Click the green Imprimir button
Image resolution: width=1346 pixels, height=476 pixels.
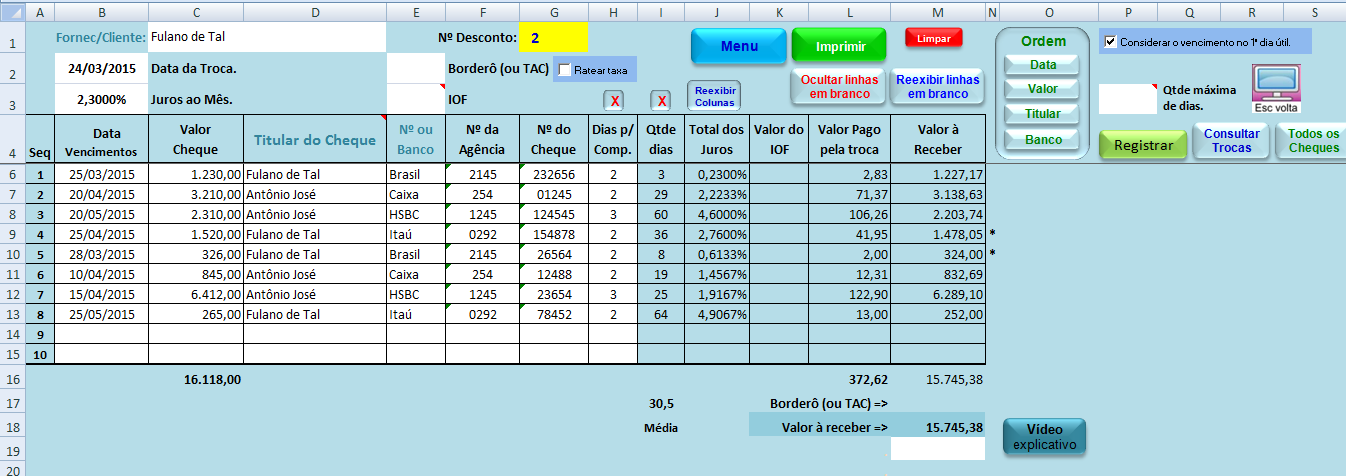pos(839,46)
